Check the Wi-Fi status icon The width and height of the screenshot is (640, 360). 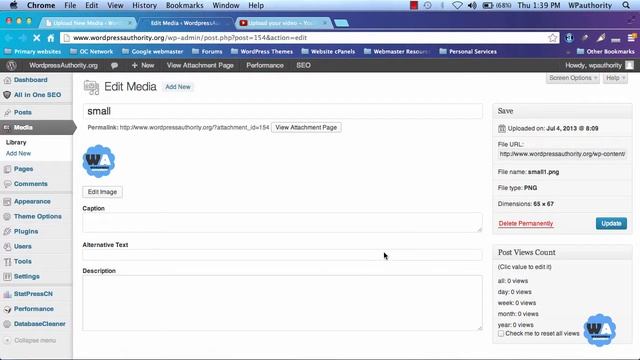coord(457,5)
